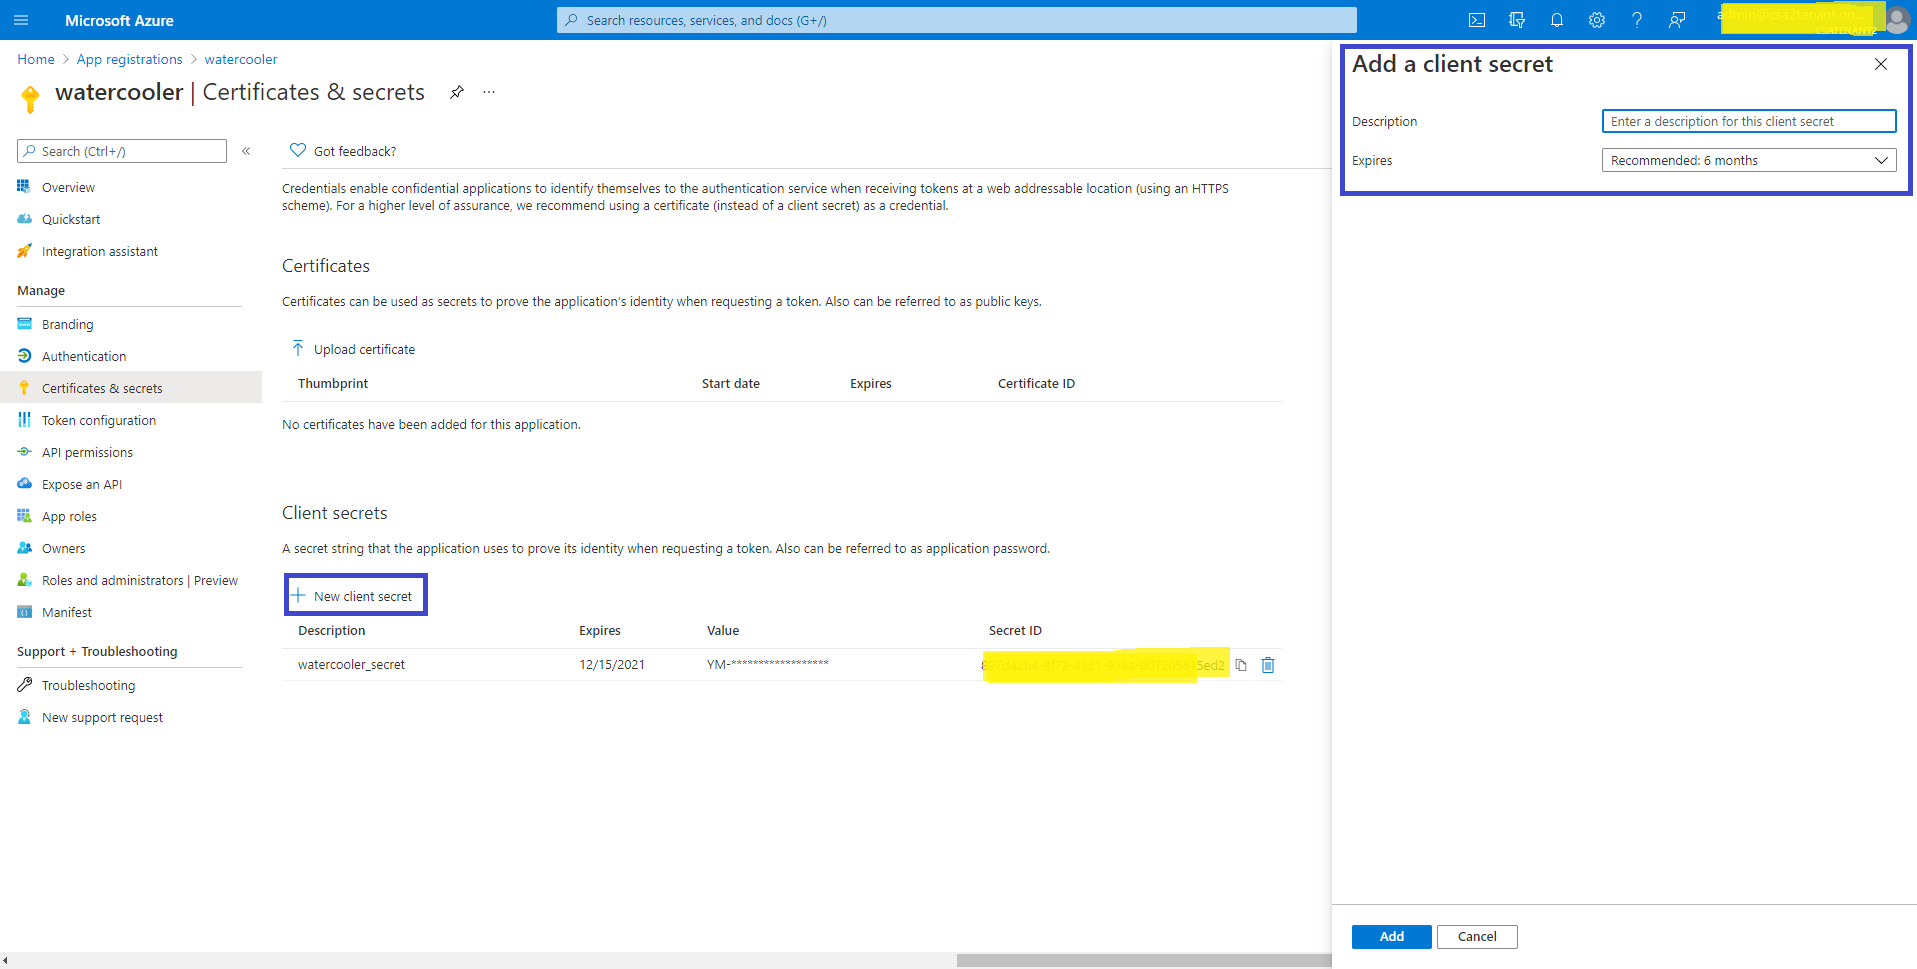1917x969 pixels.
Task: Click the plus icon of New client secret
Action: pos(298,595)
